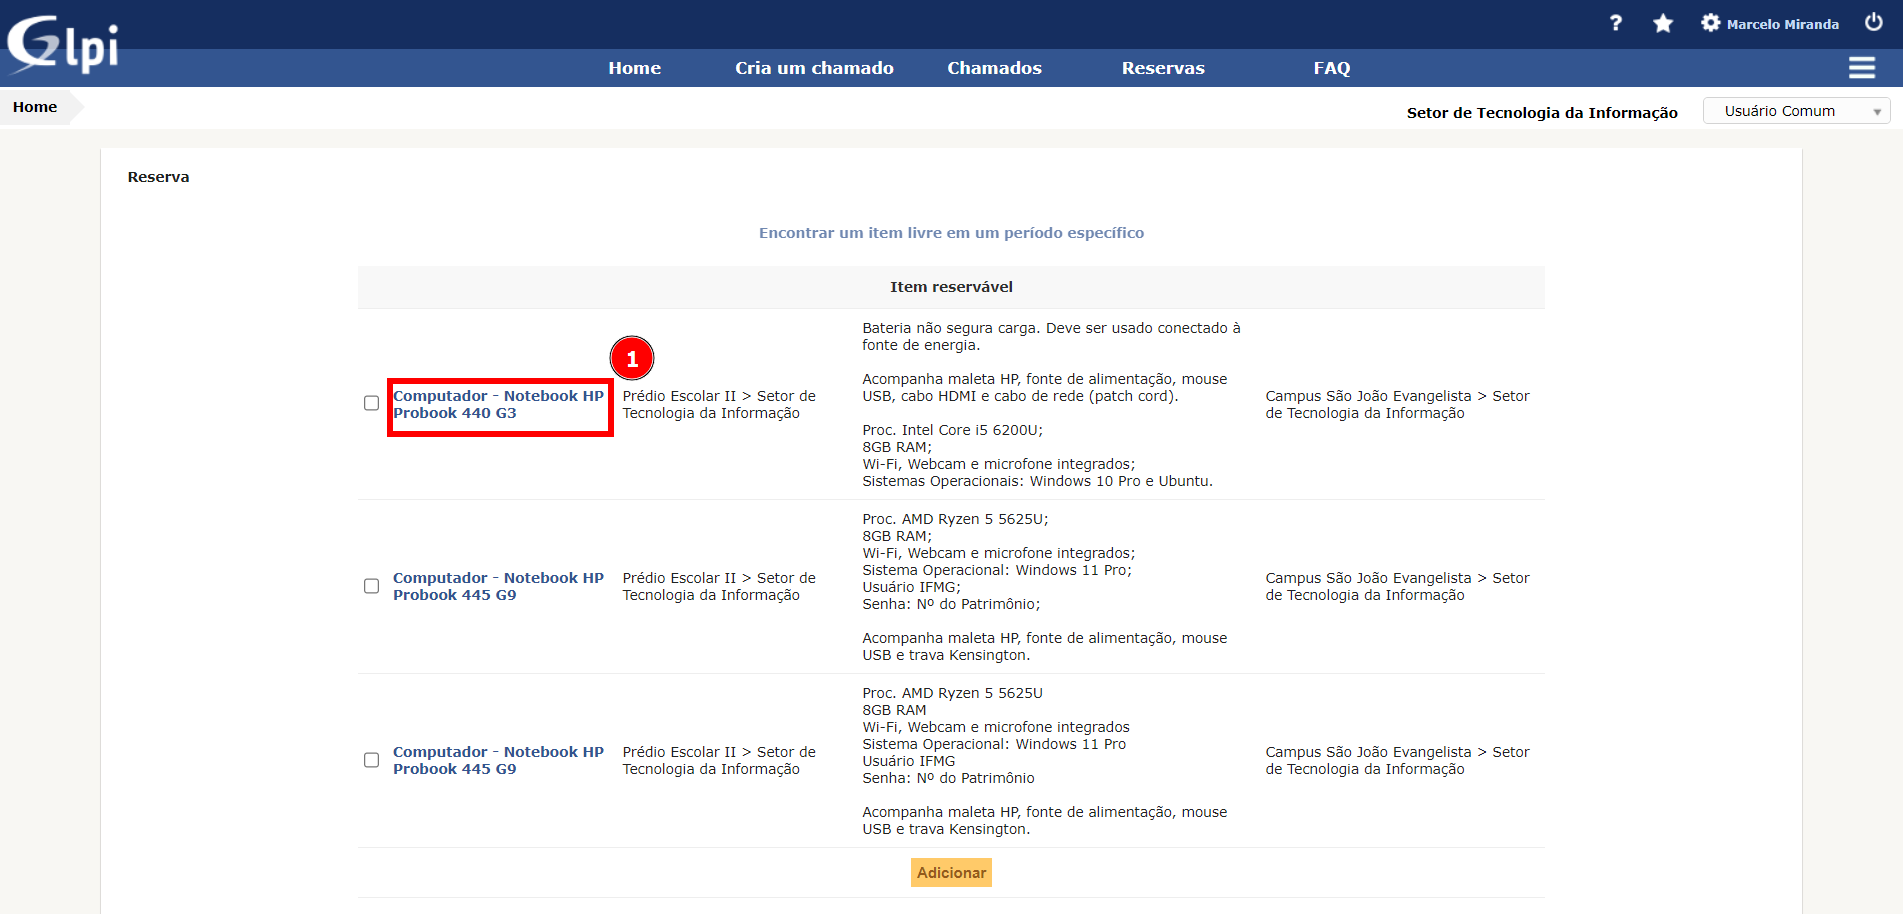Open the help question mark icon
1903x914 pixels.
click(1615, 23)
